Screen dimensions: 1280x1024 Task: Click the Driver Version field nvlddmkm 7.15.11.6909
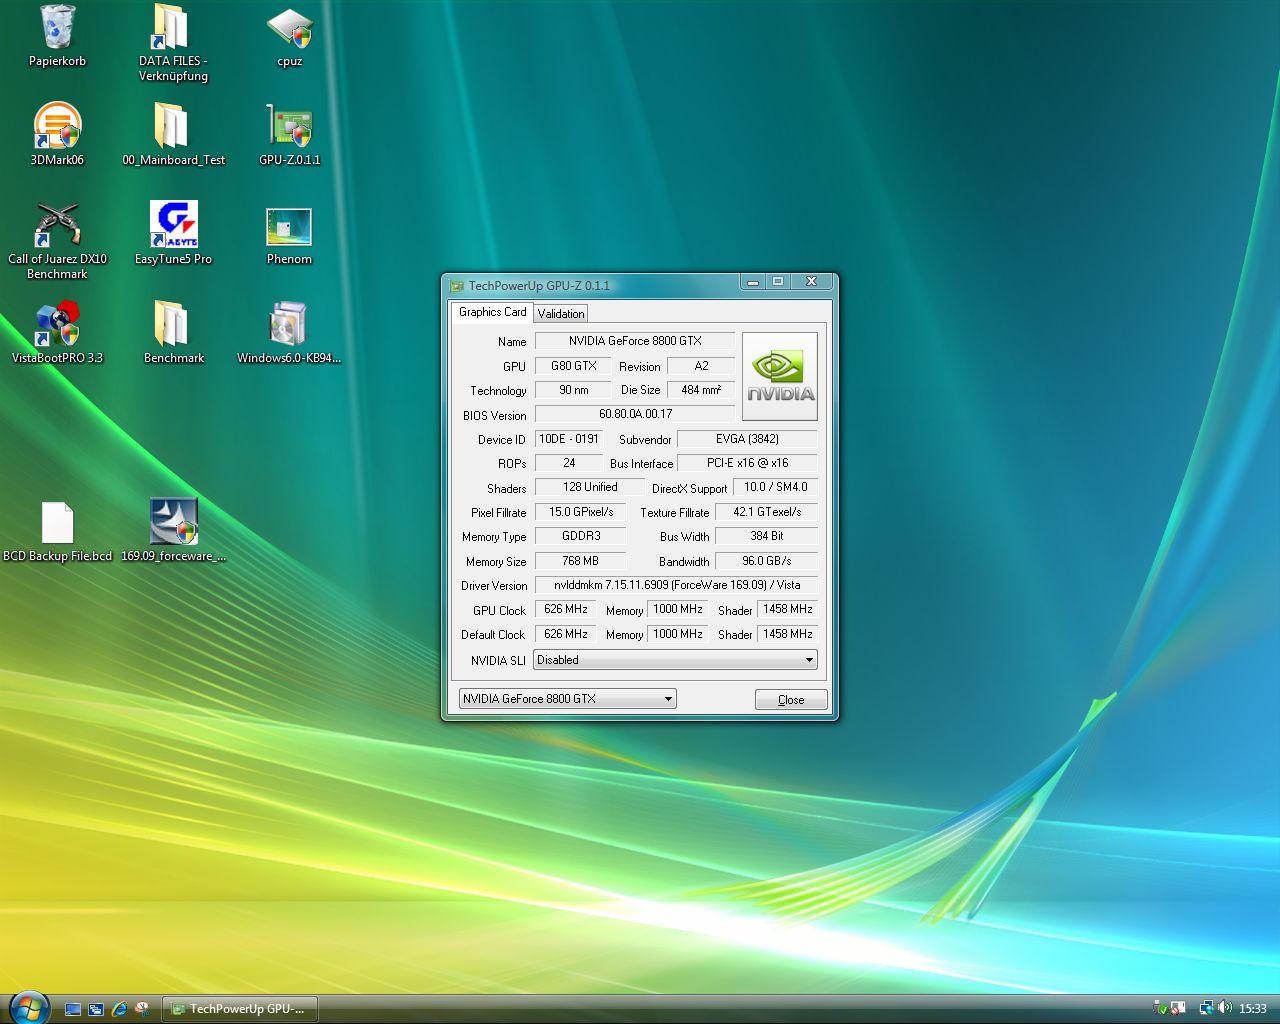[676, 585]
